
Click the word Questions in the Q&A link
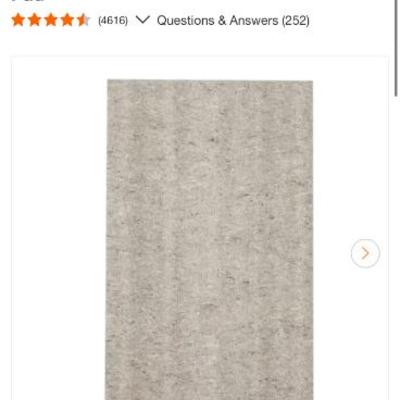click(x=185, y=21)
